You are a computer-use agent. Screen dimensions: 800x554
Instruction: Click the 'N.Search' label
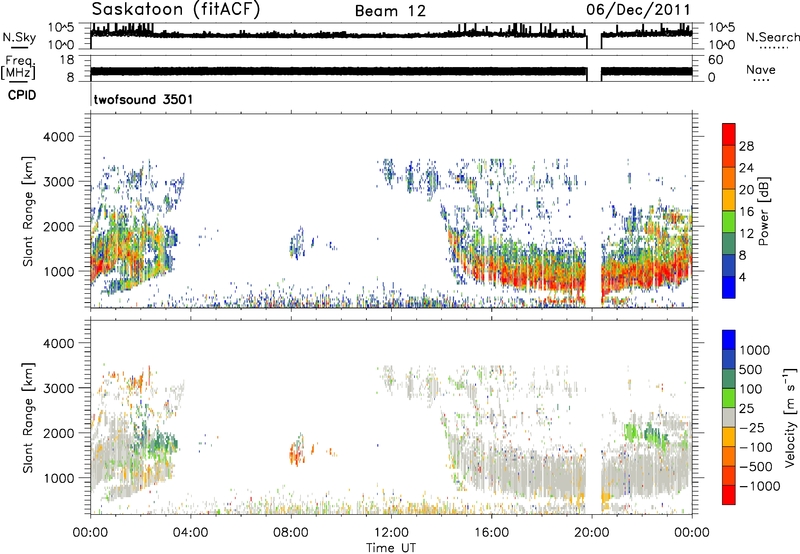coord(772,37)
